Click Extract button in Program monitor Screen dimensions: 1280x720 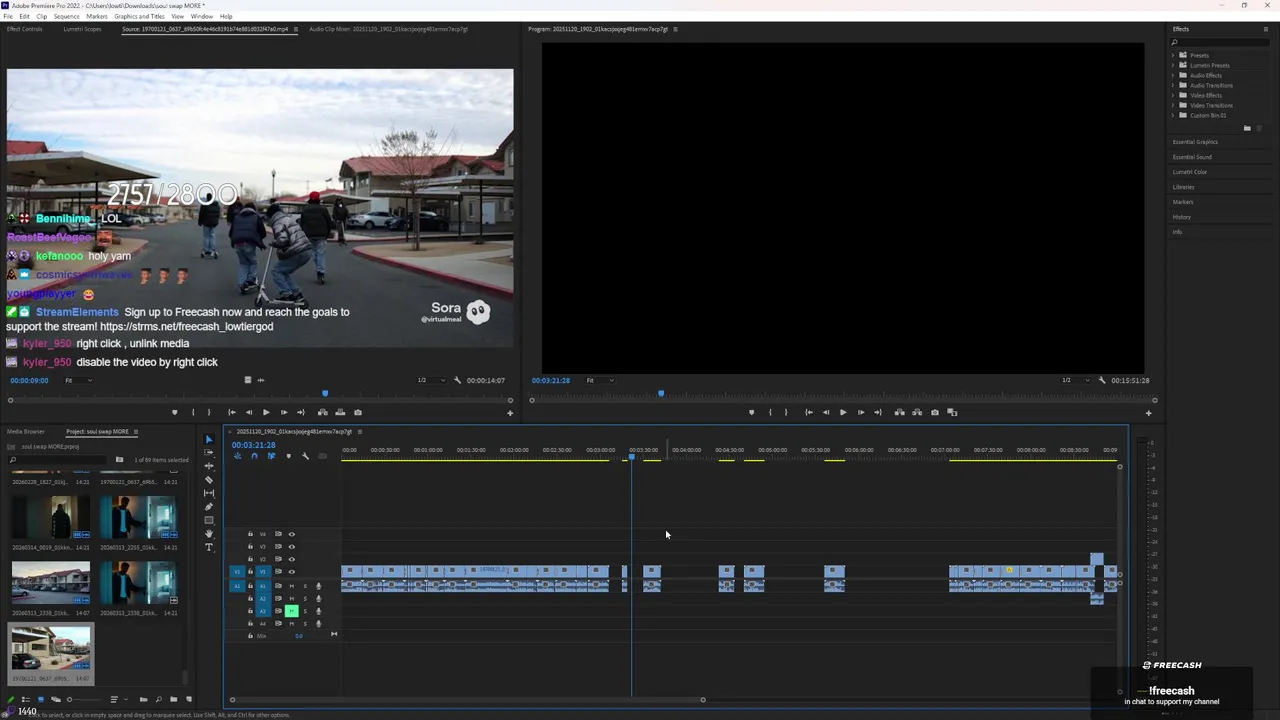[917, 412]
